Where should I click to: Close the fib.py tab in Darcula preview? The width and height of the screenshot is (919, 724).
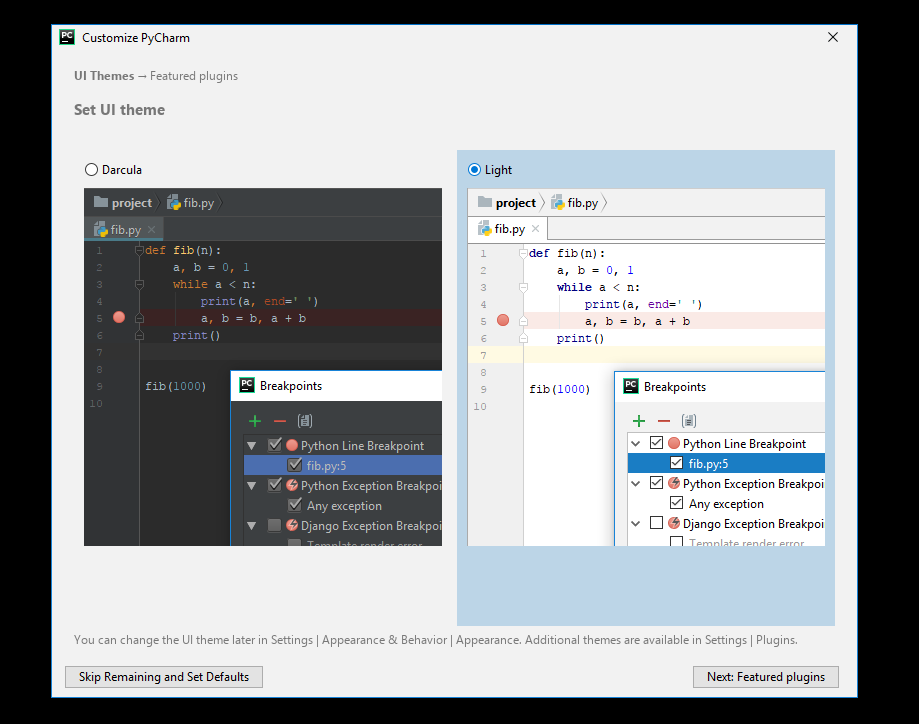151,230
